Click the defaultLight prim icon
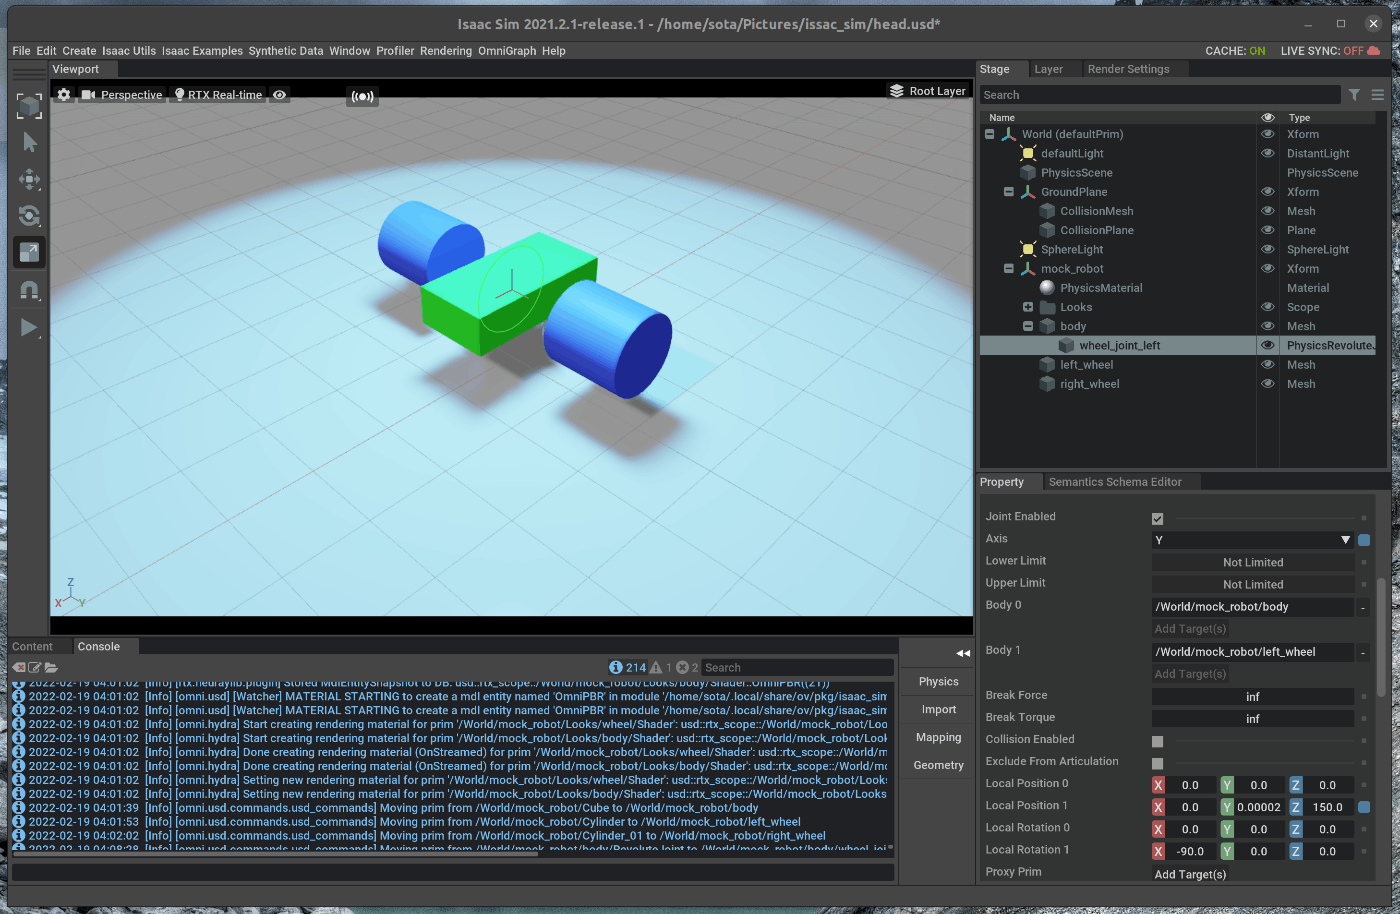Screen dimensions: 1400x914 pyautogui.click(x=1028, y=153)
